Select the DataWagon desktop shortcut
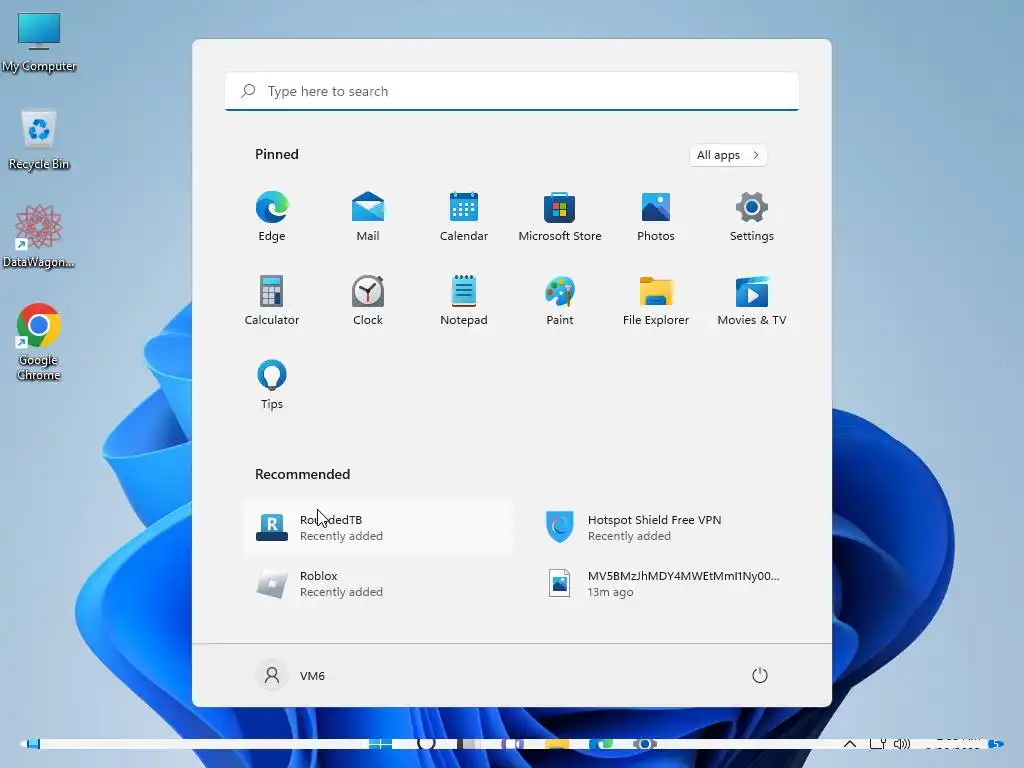Viewport: 1024px width, 768px height. 39,237
